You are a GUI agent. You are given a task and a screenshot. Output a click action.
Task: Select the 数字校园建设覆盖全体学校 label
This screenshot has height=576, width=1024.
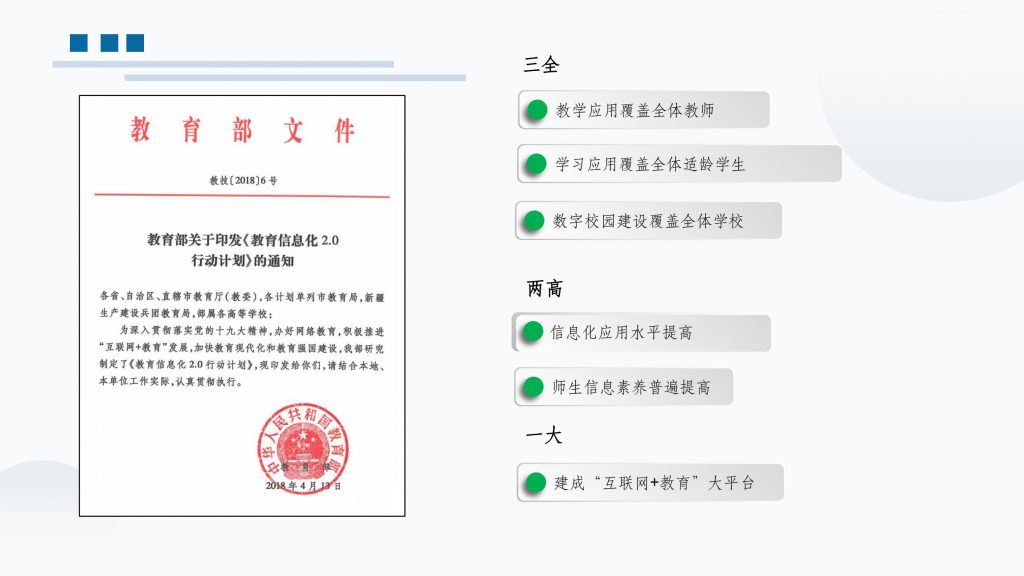click(x=648, y=221)
